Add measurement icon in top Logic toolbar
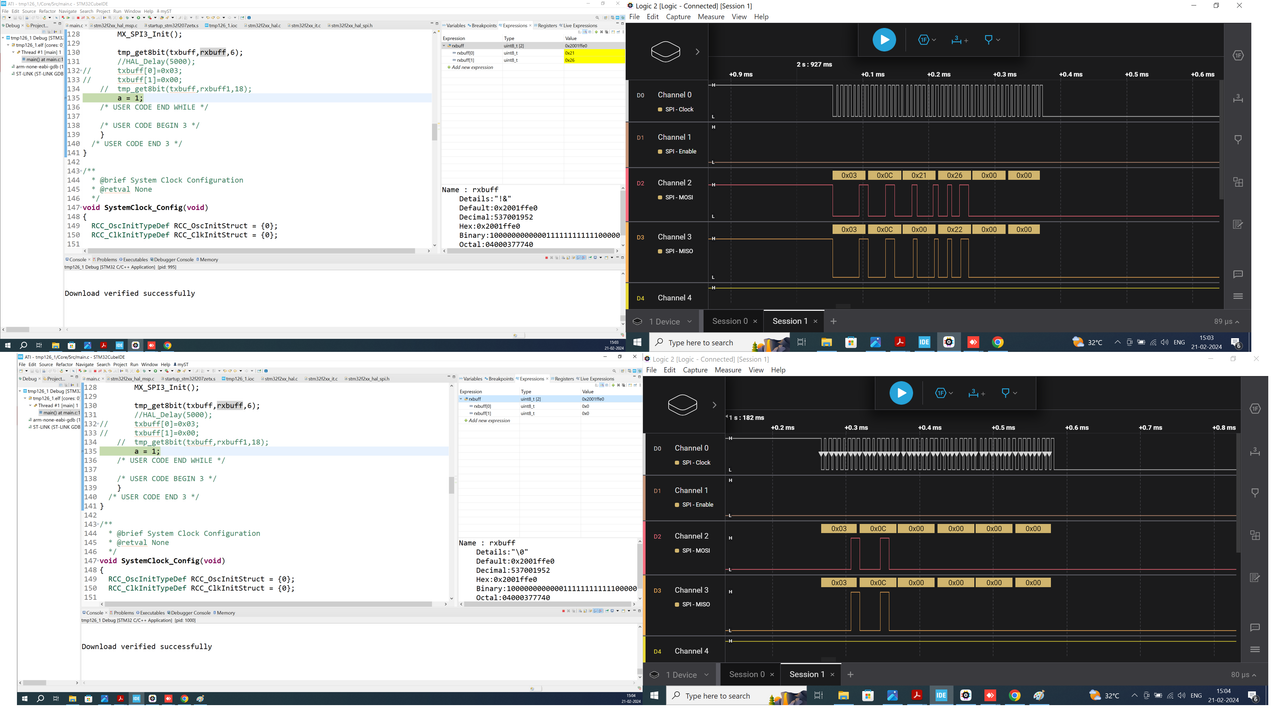This screenshot has width=1280, height=722. 959,40
